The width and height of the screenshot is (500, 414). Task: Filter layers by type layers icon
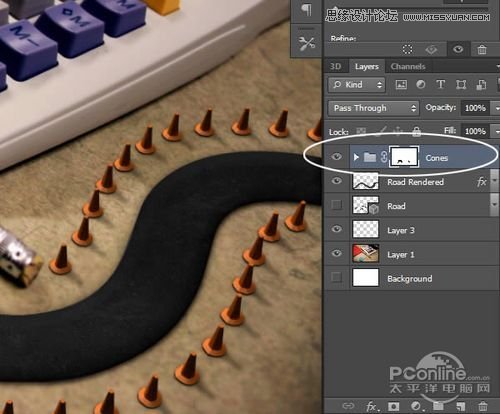pos(441,84)
